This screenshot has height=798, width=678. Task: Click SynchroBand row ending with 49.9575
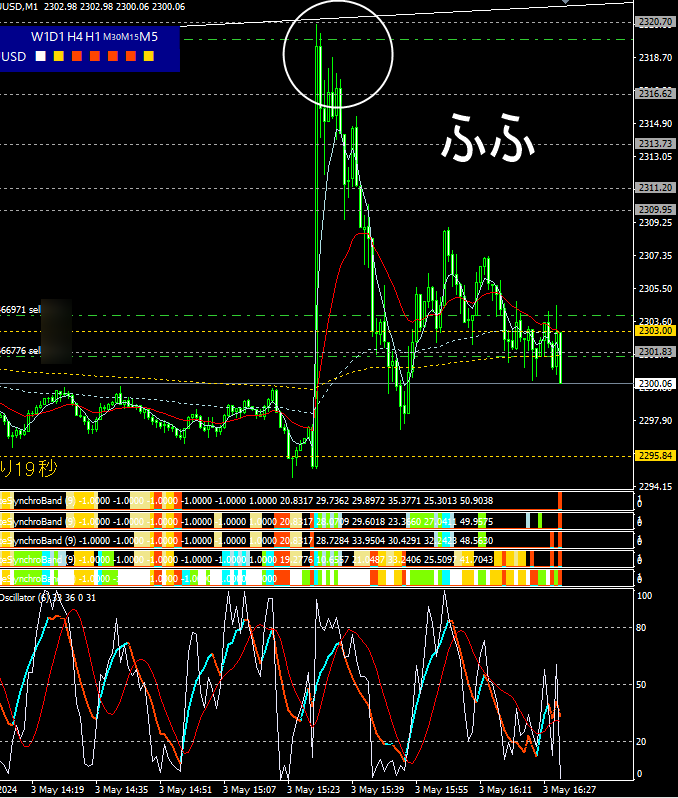click(x=317, y=521)
